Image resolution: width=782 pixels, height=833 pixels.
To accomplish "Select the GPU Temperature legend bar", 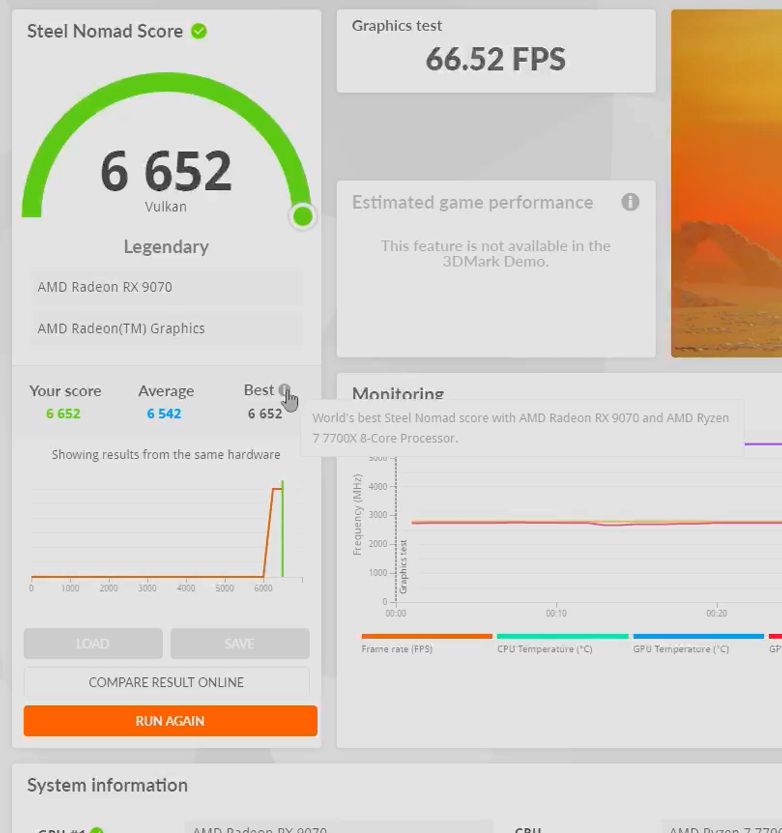I will point(699,636).
